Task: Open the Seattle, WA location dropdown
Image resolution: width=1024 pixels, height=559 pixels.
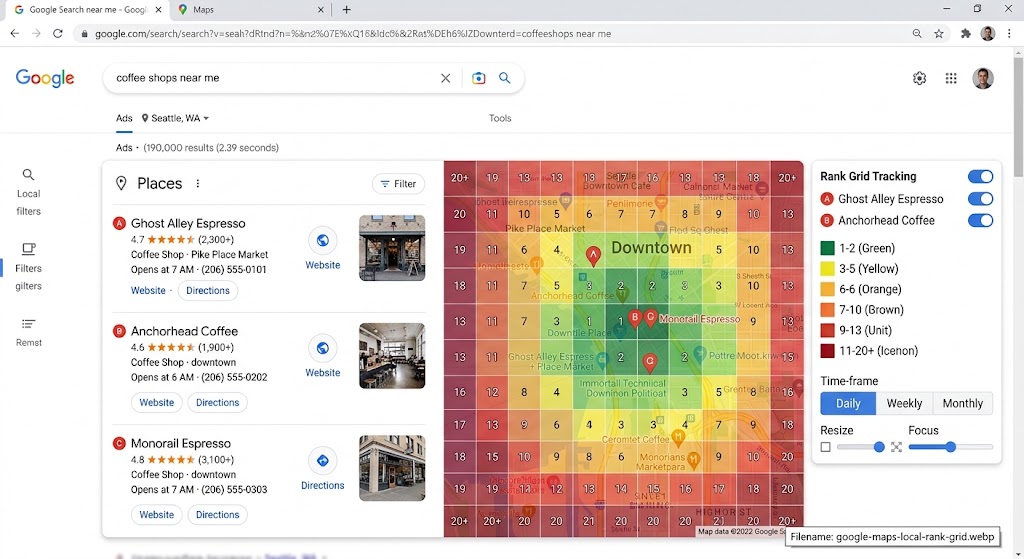Action: click(175, 118)
